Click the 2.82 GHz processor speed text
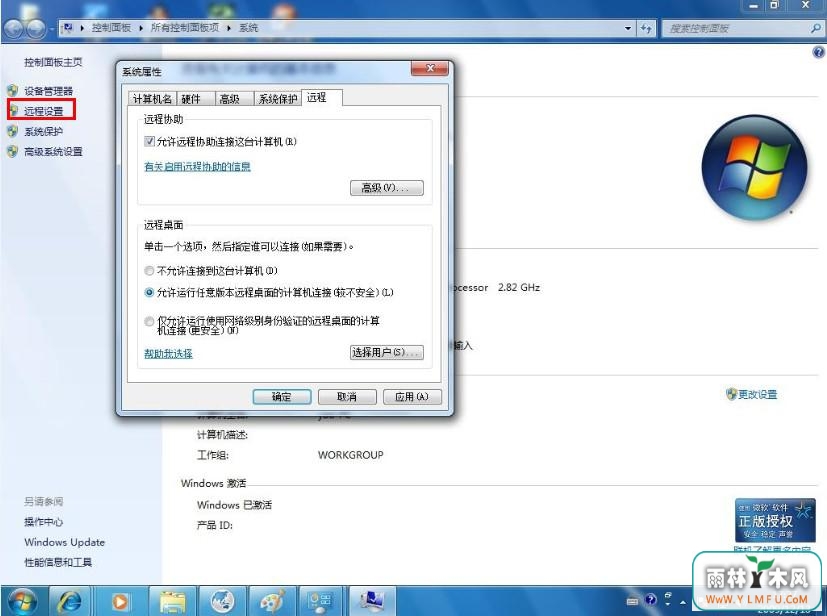This screenshot has width=827, height=616. tap(519, 287)
